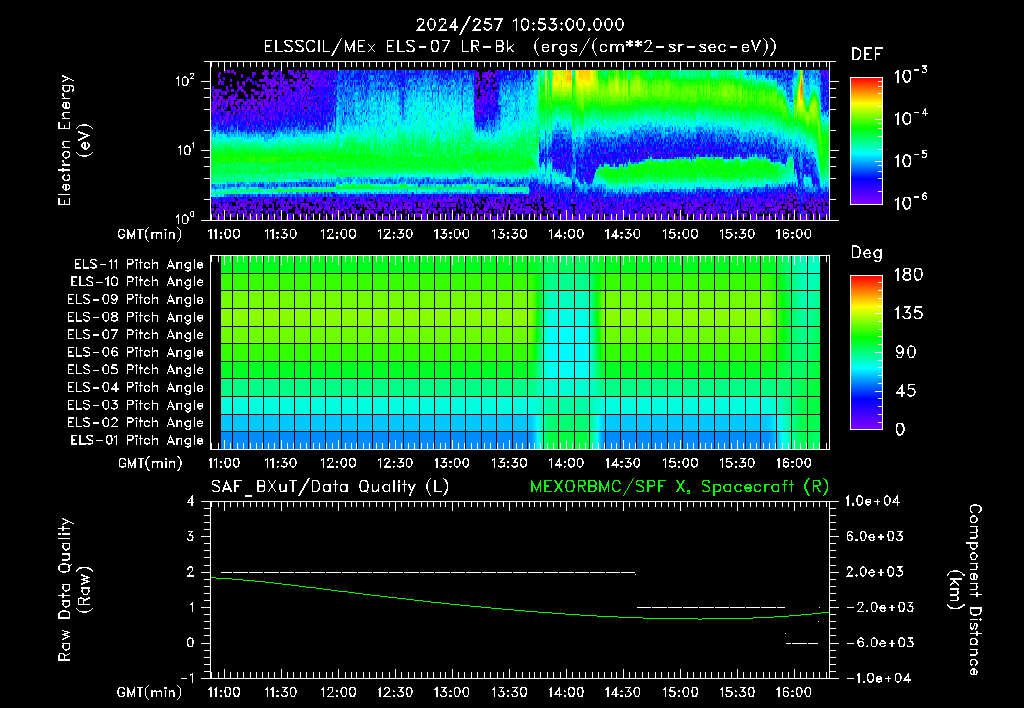The image size is (1024, 708).
Task: Click the 12:30 tick under the spectrogram
Action: click(x=394, y=234)
